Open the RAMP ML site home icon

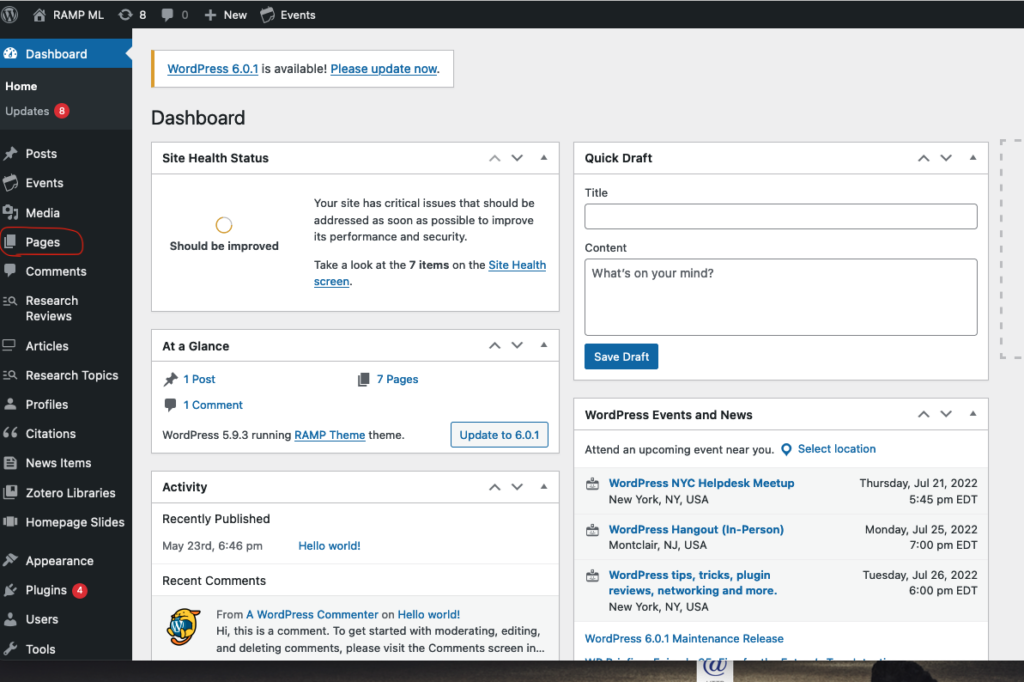(39, 15)
